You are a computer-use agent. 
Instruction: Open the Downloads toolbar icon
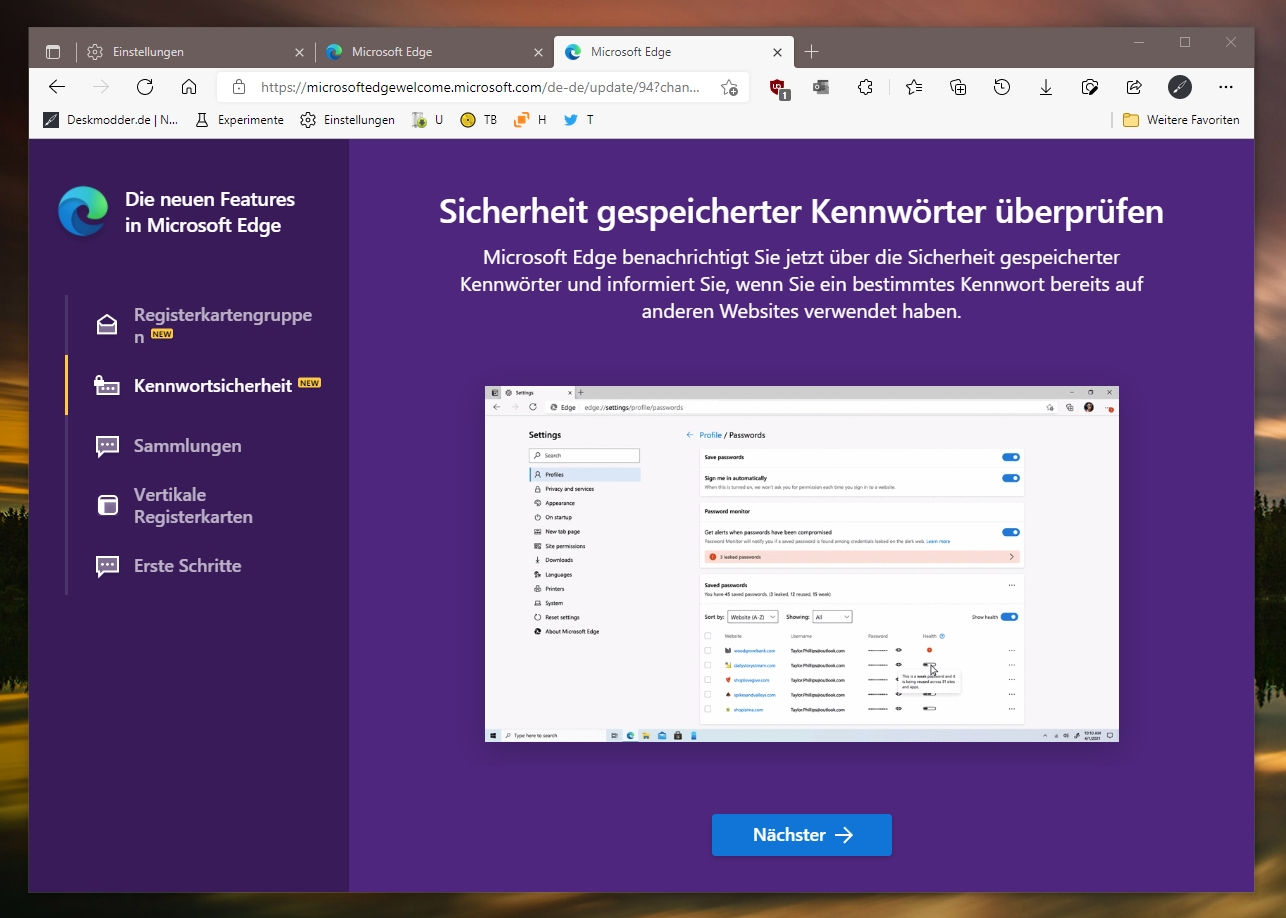click(1046, 87)
